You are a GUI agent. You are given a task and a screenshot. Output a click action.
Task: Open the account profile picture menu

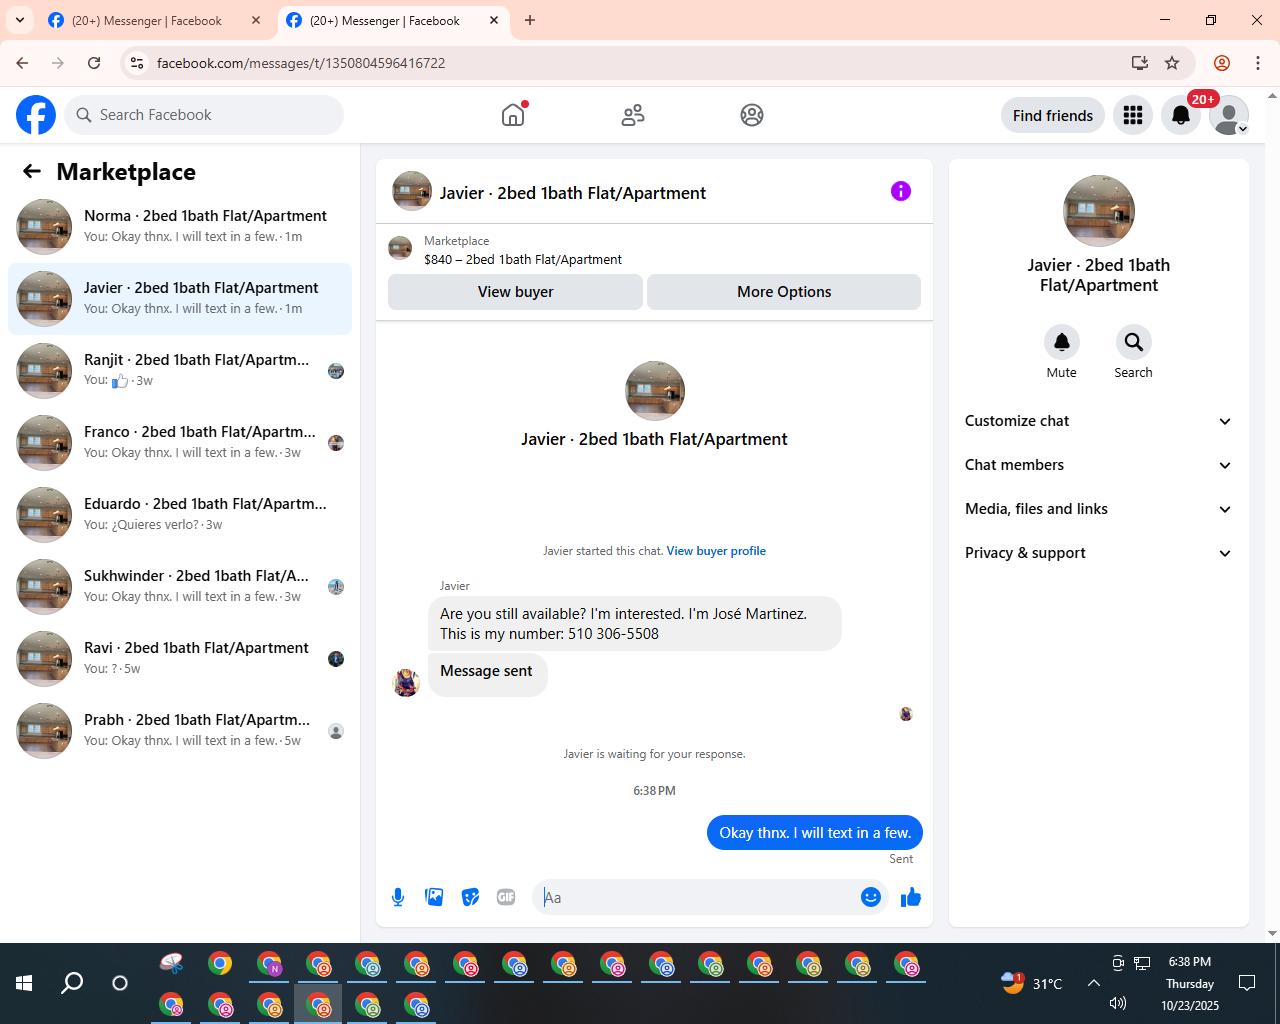tap(1229, 115)
